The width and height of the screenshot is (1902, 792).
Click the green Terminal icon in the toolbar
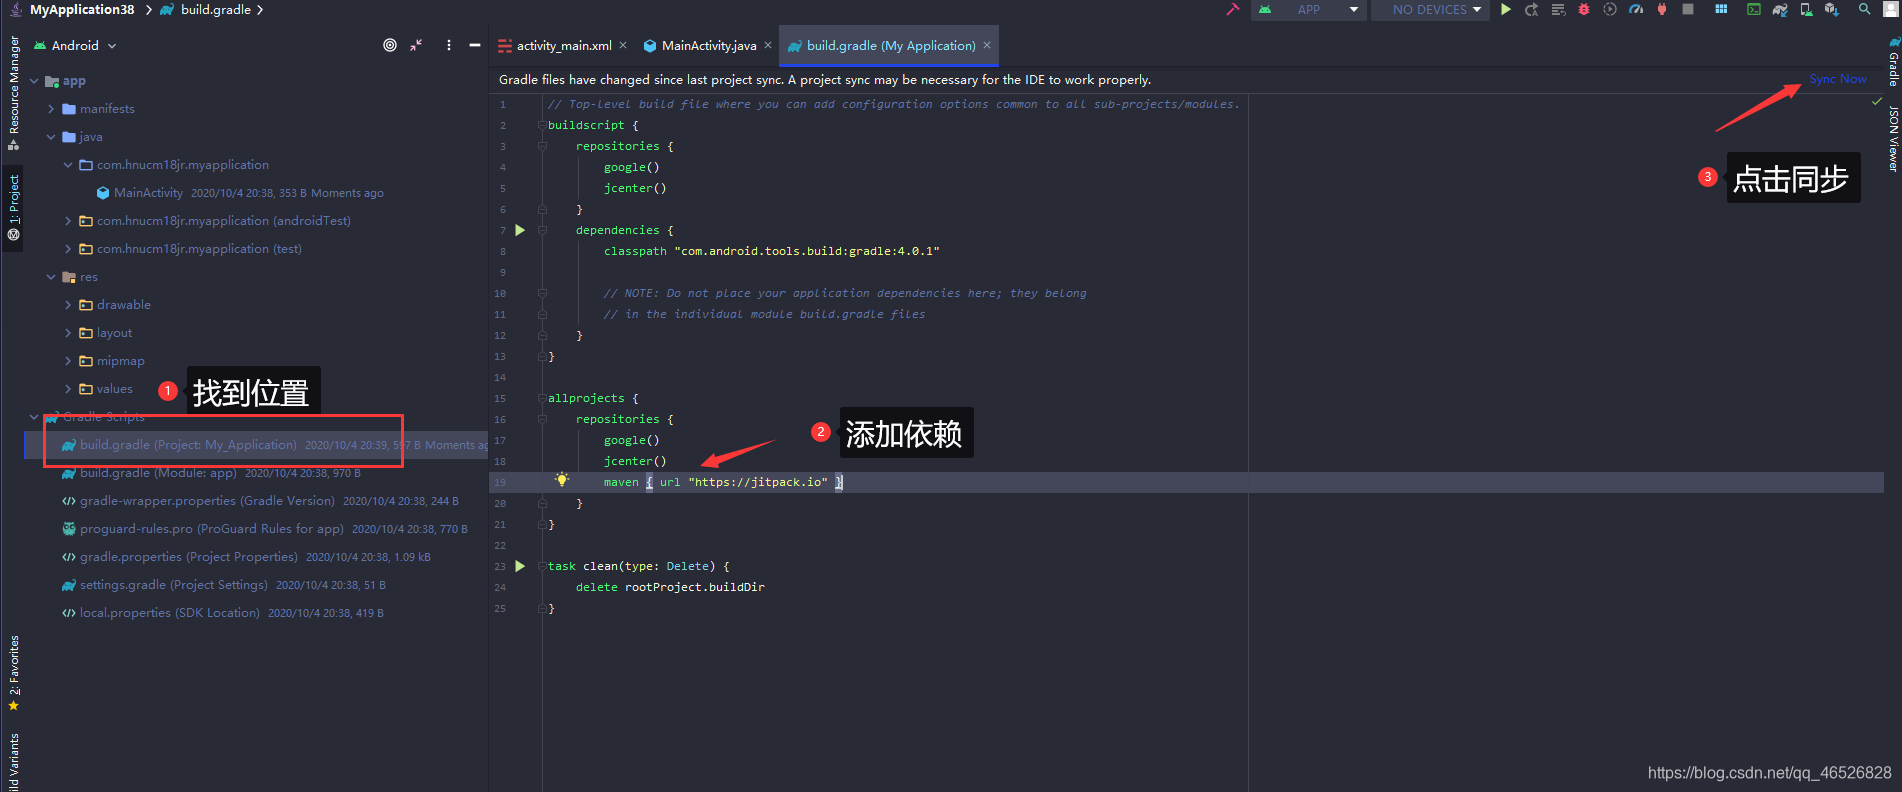(1754, 9)
